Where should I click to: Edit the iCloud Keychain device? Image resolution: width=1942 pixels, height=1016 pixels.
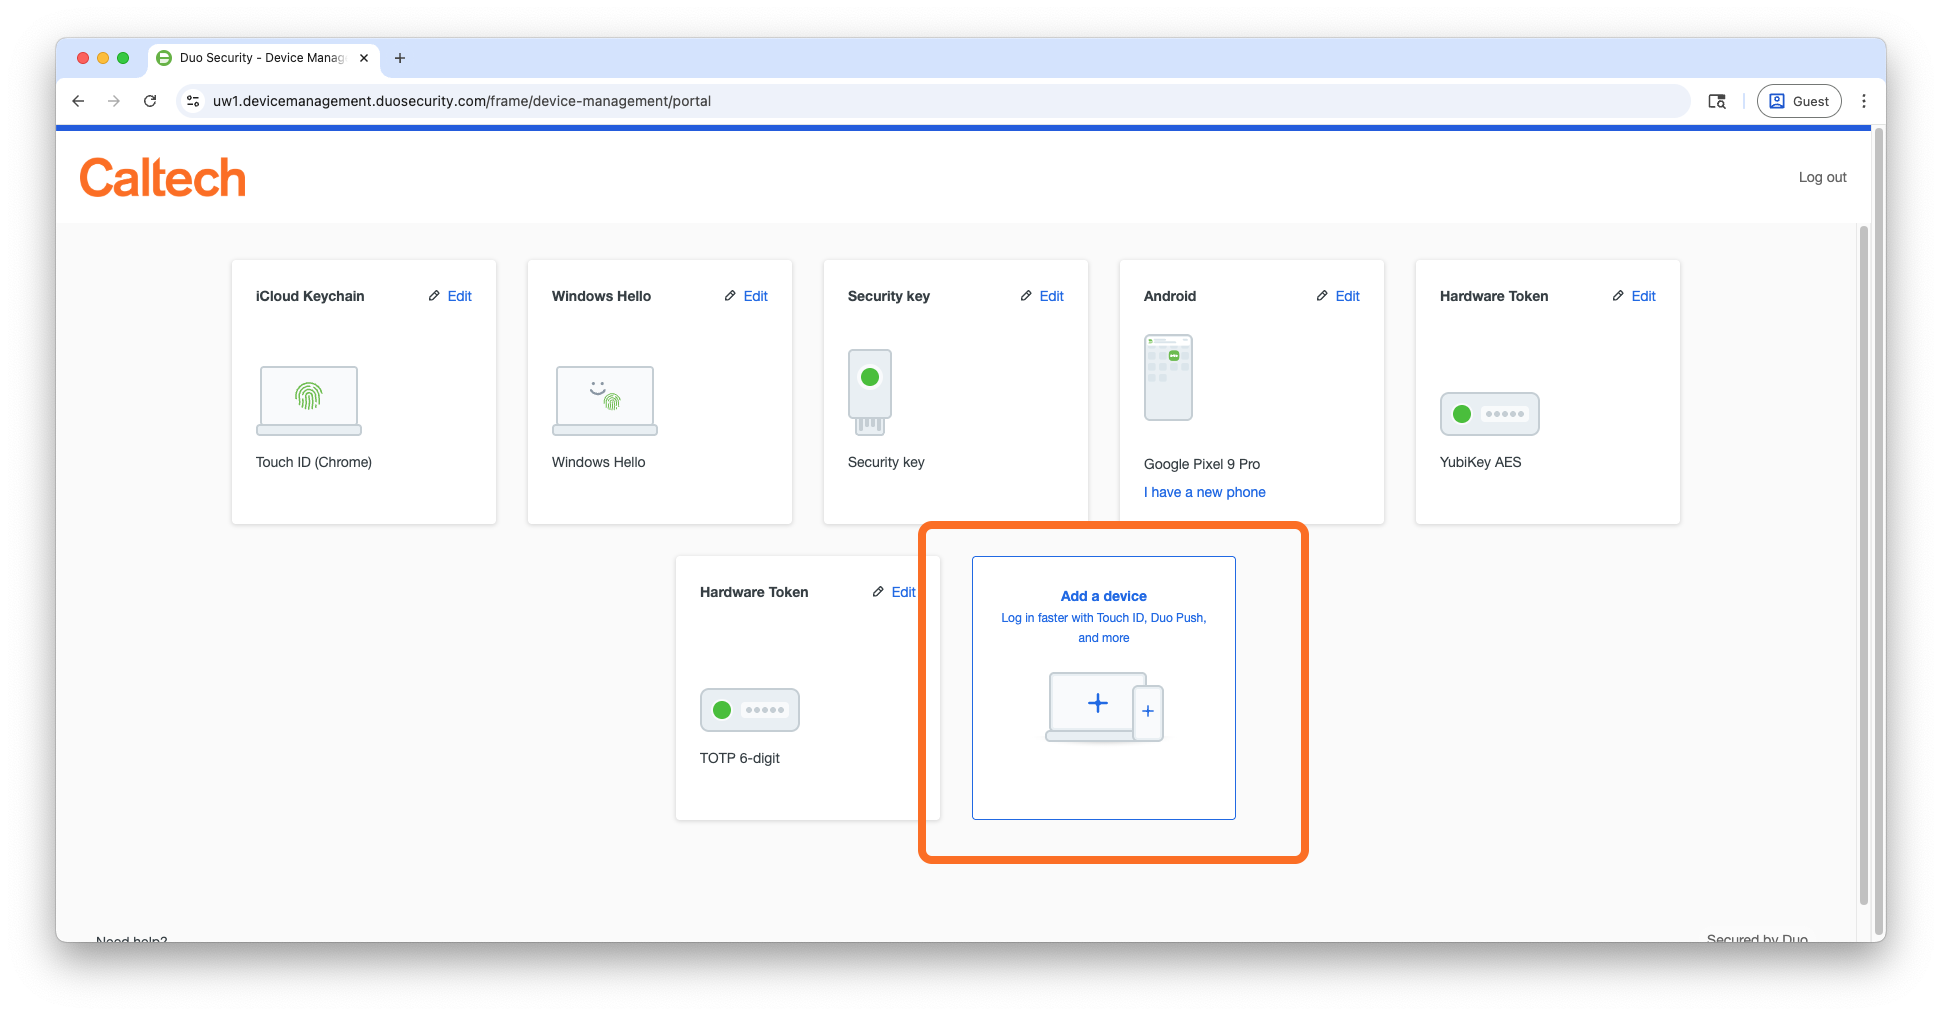pyautogui.click(x=451, y=296)
